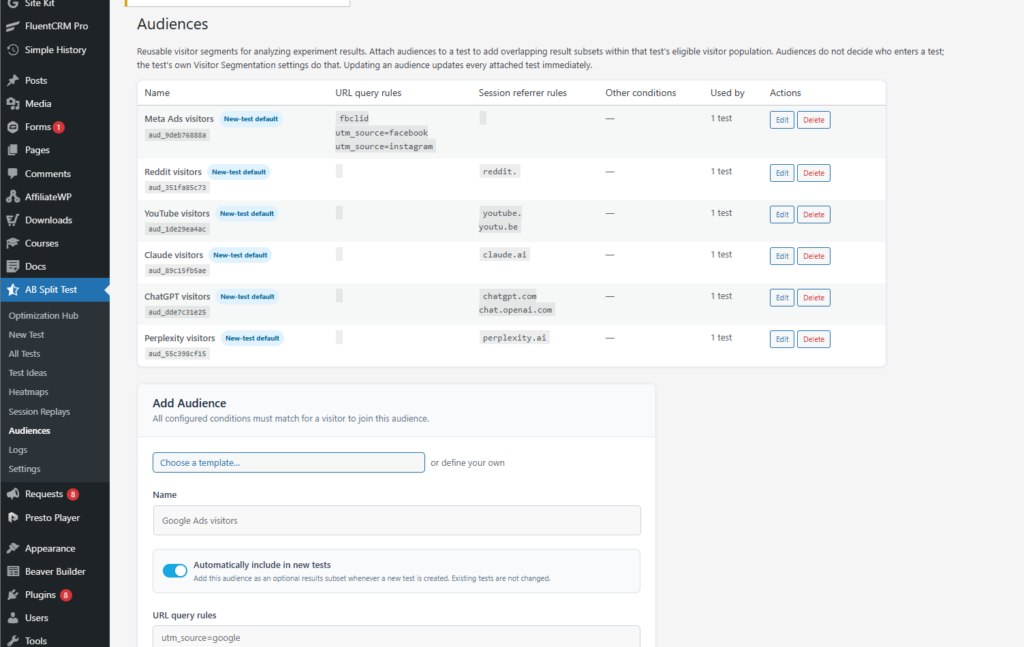This screenshot has height=647, width=1024.
Task: Open AB Split Test Settings submenu
Action: pos(24,469)
